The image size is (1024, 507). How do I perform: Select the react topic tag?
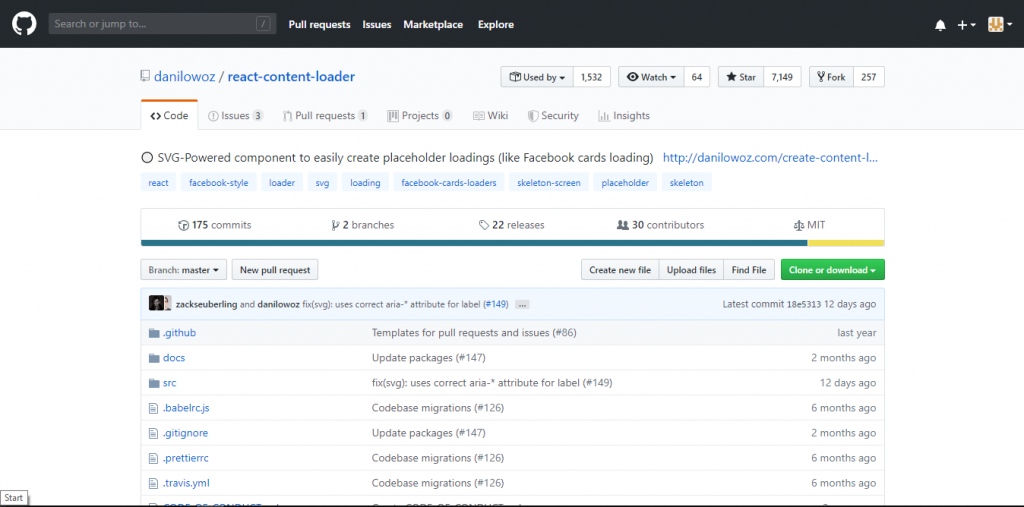[159, 183]
